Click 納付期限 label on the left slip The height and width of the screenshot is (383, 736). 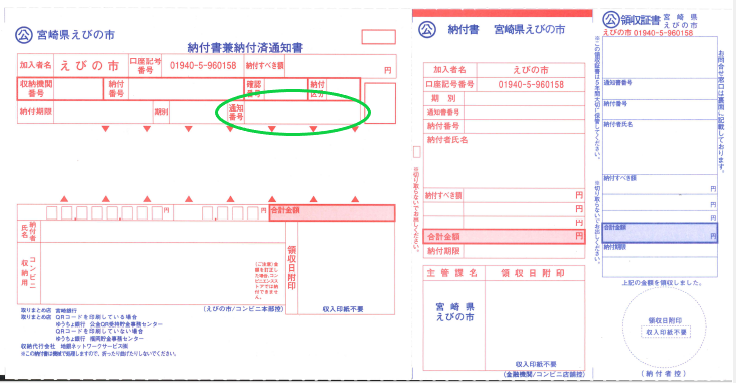tap(36, 112)
